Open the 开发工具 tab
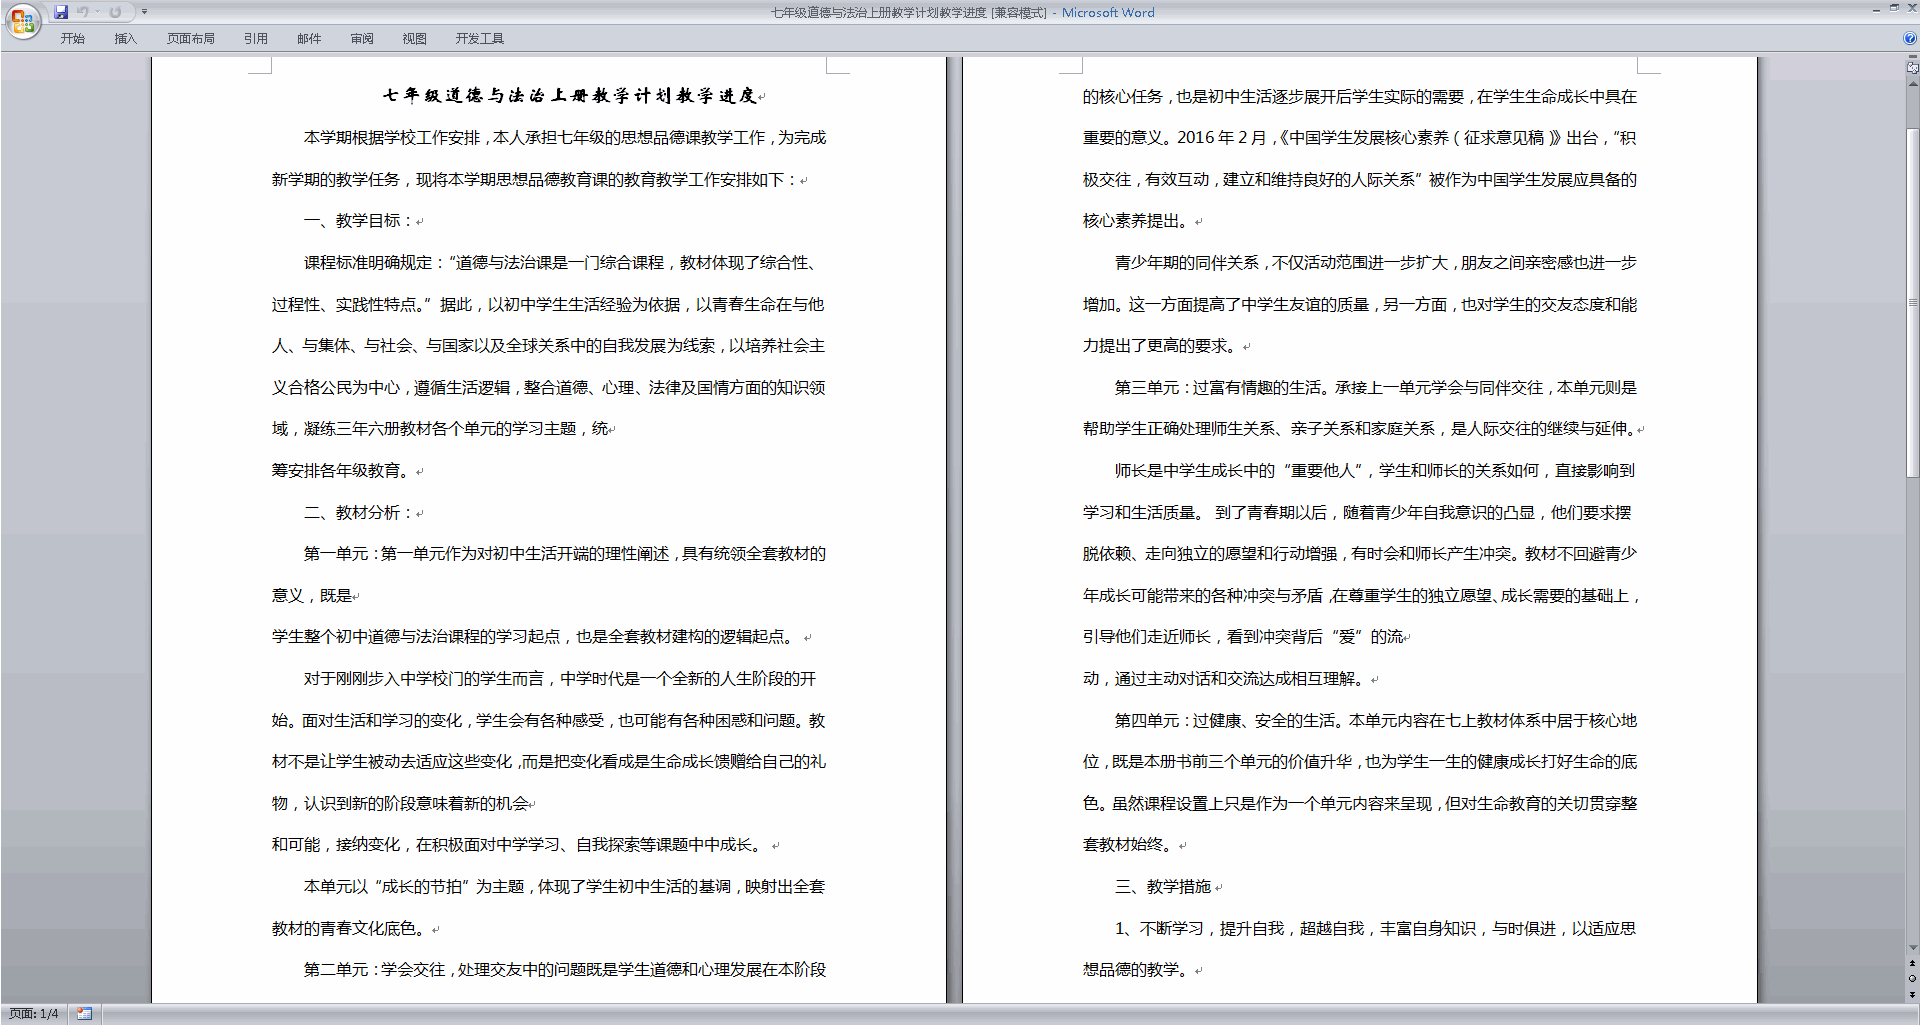 pos(480,39)
